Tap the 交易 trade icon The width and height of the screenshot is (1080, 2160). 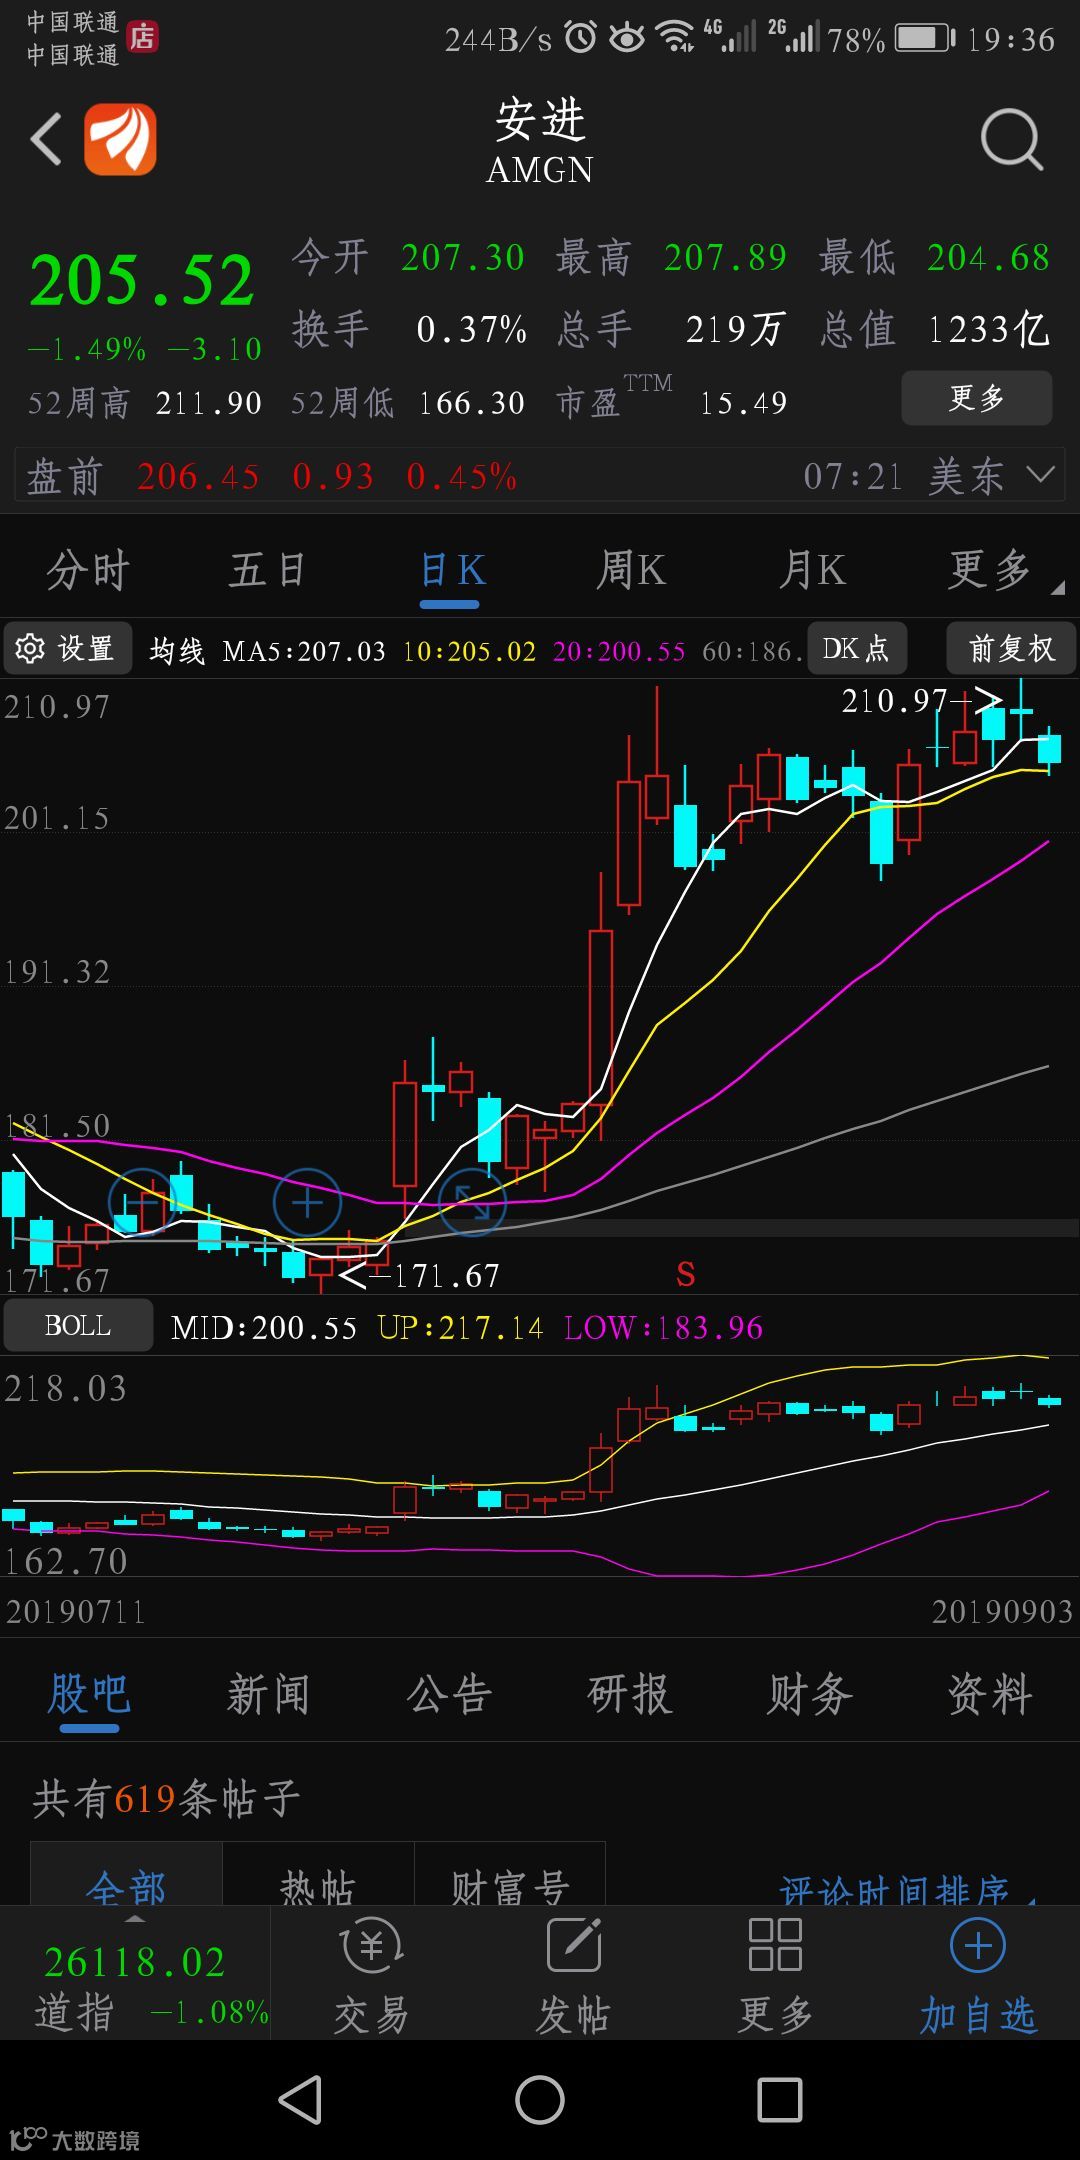tap(371, 1947)
